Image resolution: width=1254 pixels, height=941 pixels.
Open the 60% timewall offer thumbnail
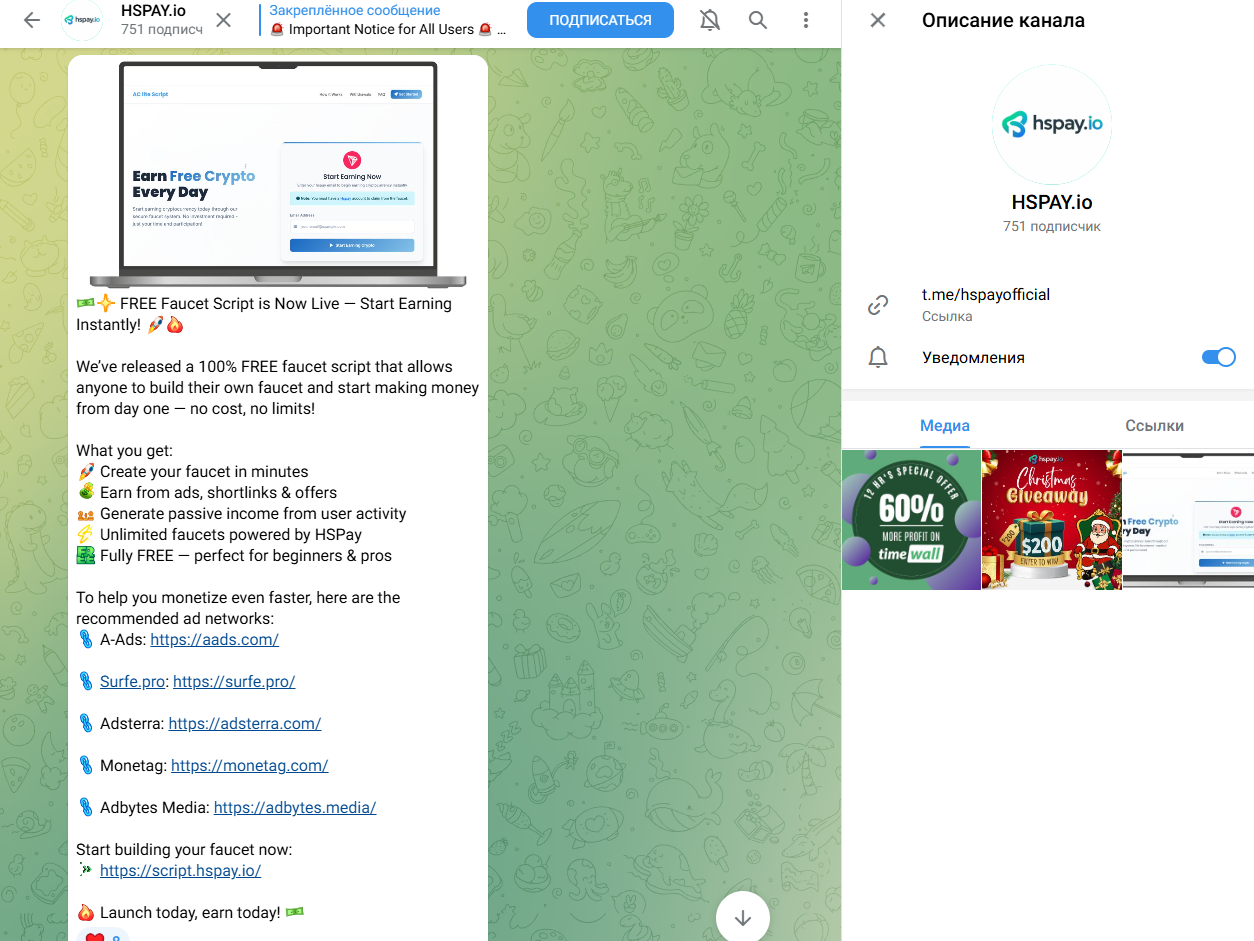tap(911, 520)
